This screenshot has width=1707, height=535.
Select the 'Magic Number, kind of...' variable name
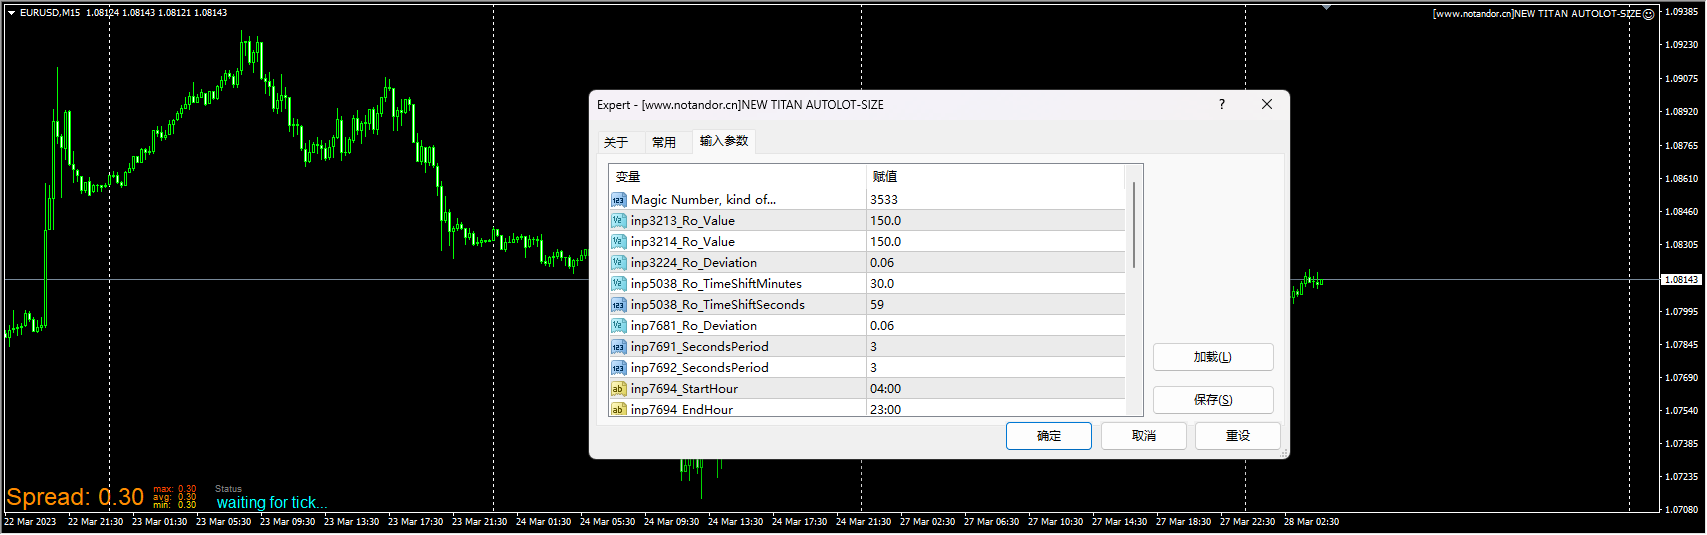(703, 200)
